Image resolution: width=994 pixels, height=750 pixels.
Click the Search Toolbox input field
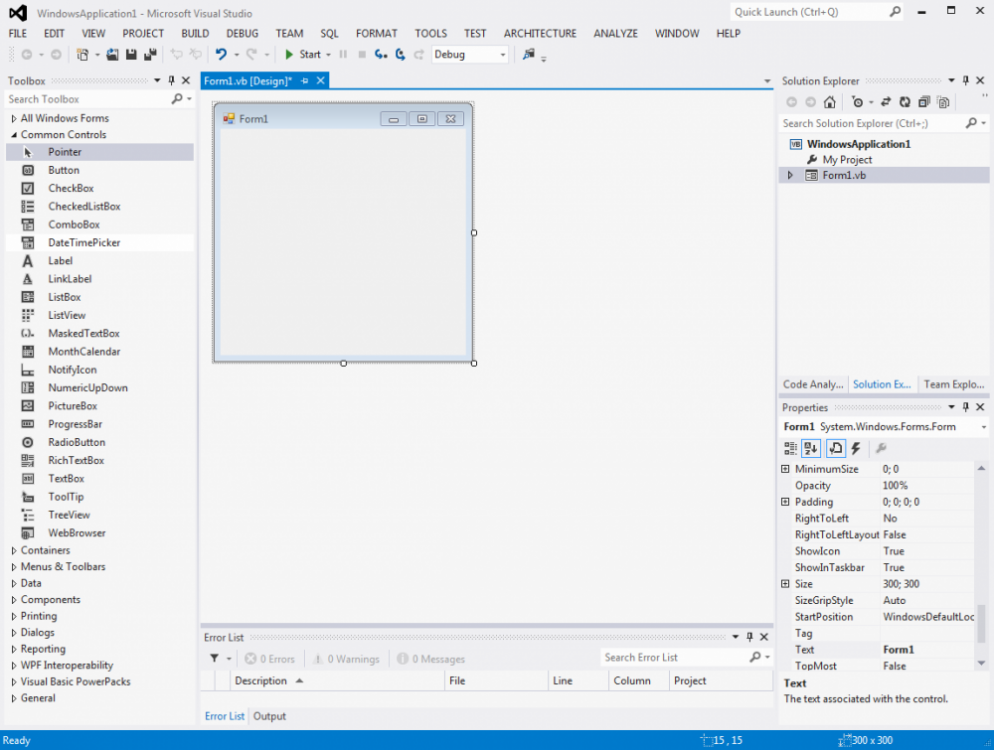tap(88, 99)
